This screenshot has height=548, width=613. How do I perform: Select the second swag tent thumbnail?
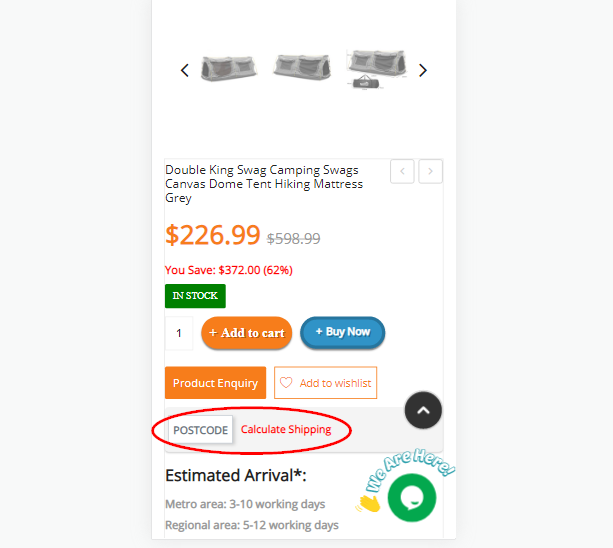pyautogui.click(x=302, y=67)
